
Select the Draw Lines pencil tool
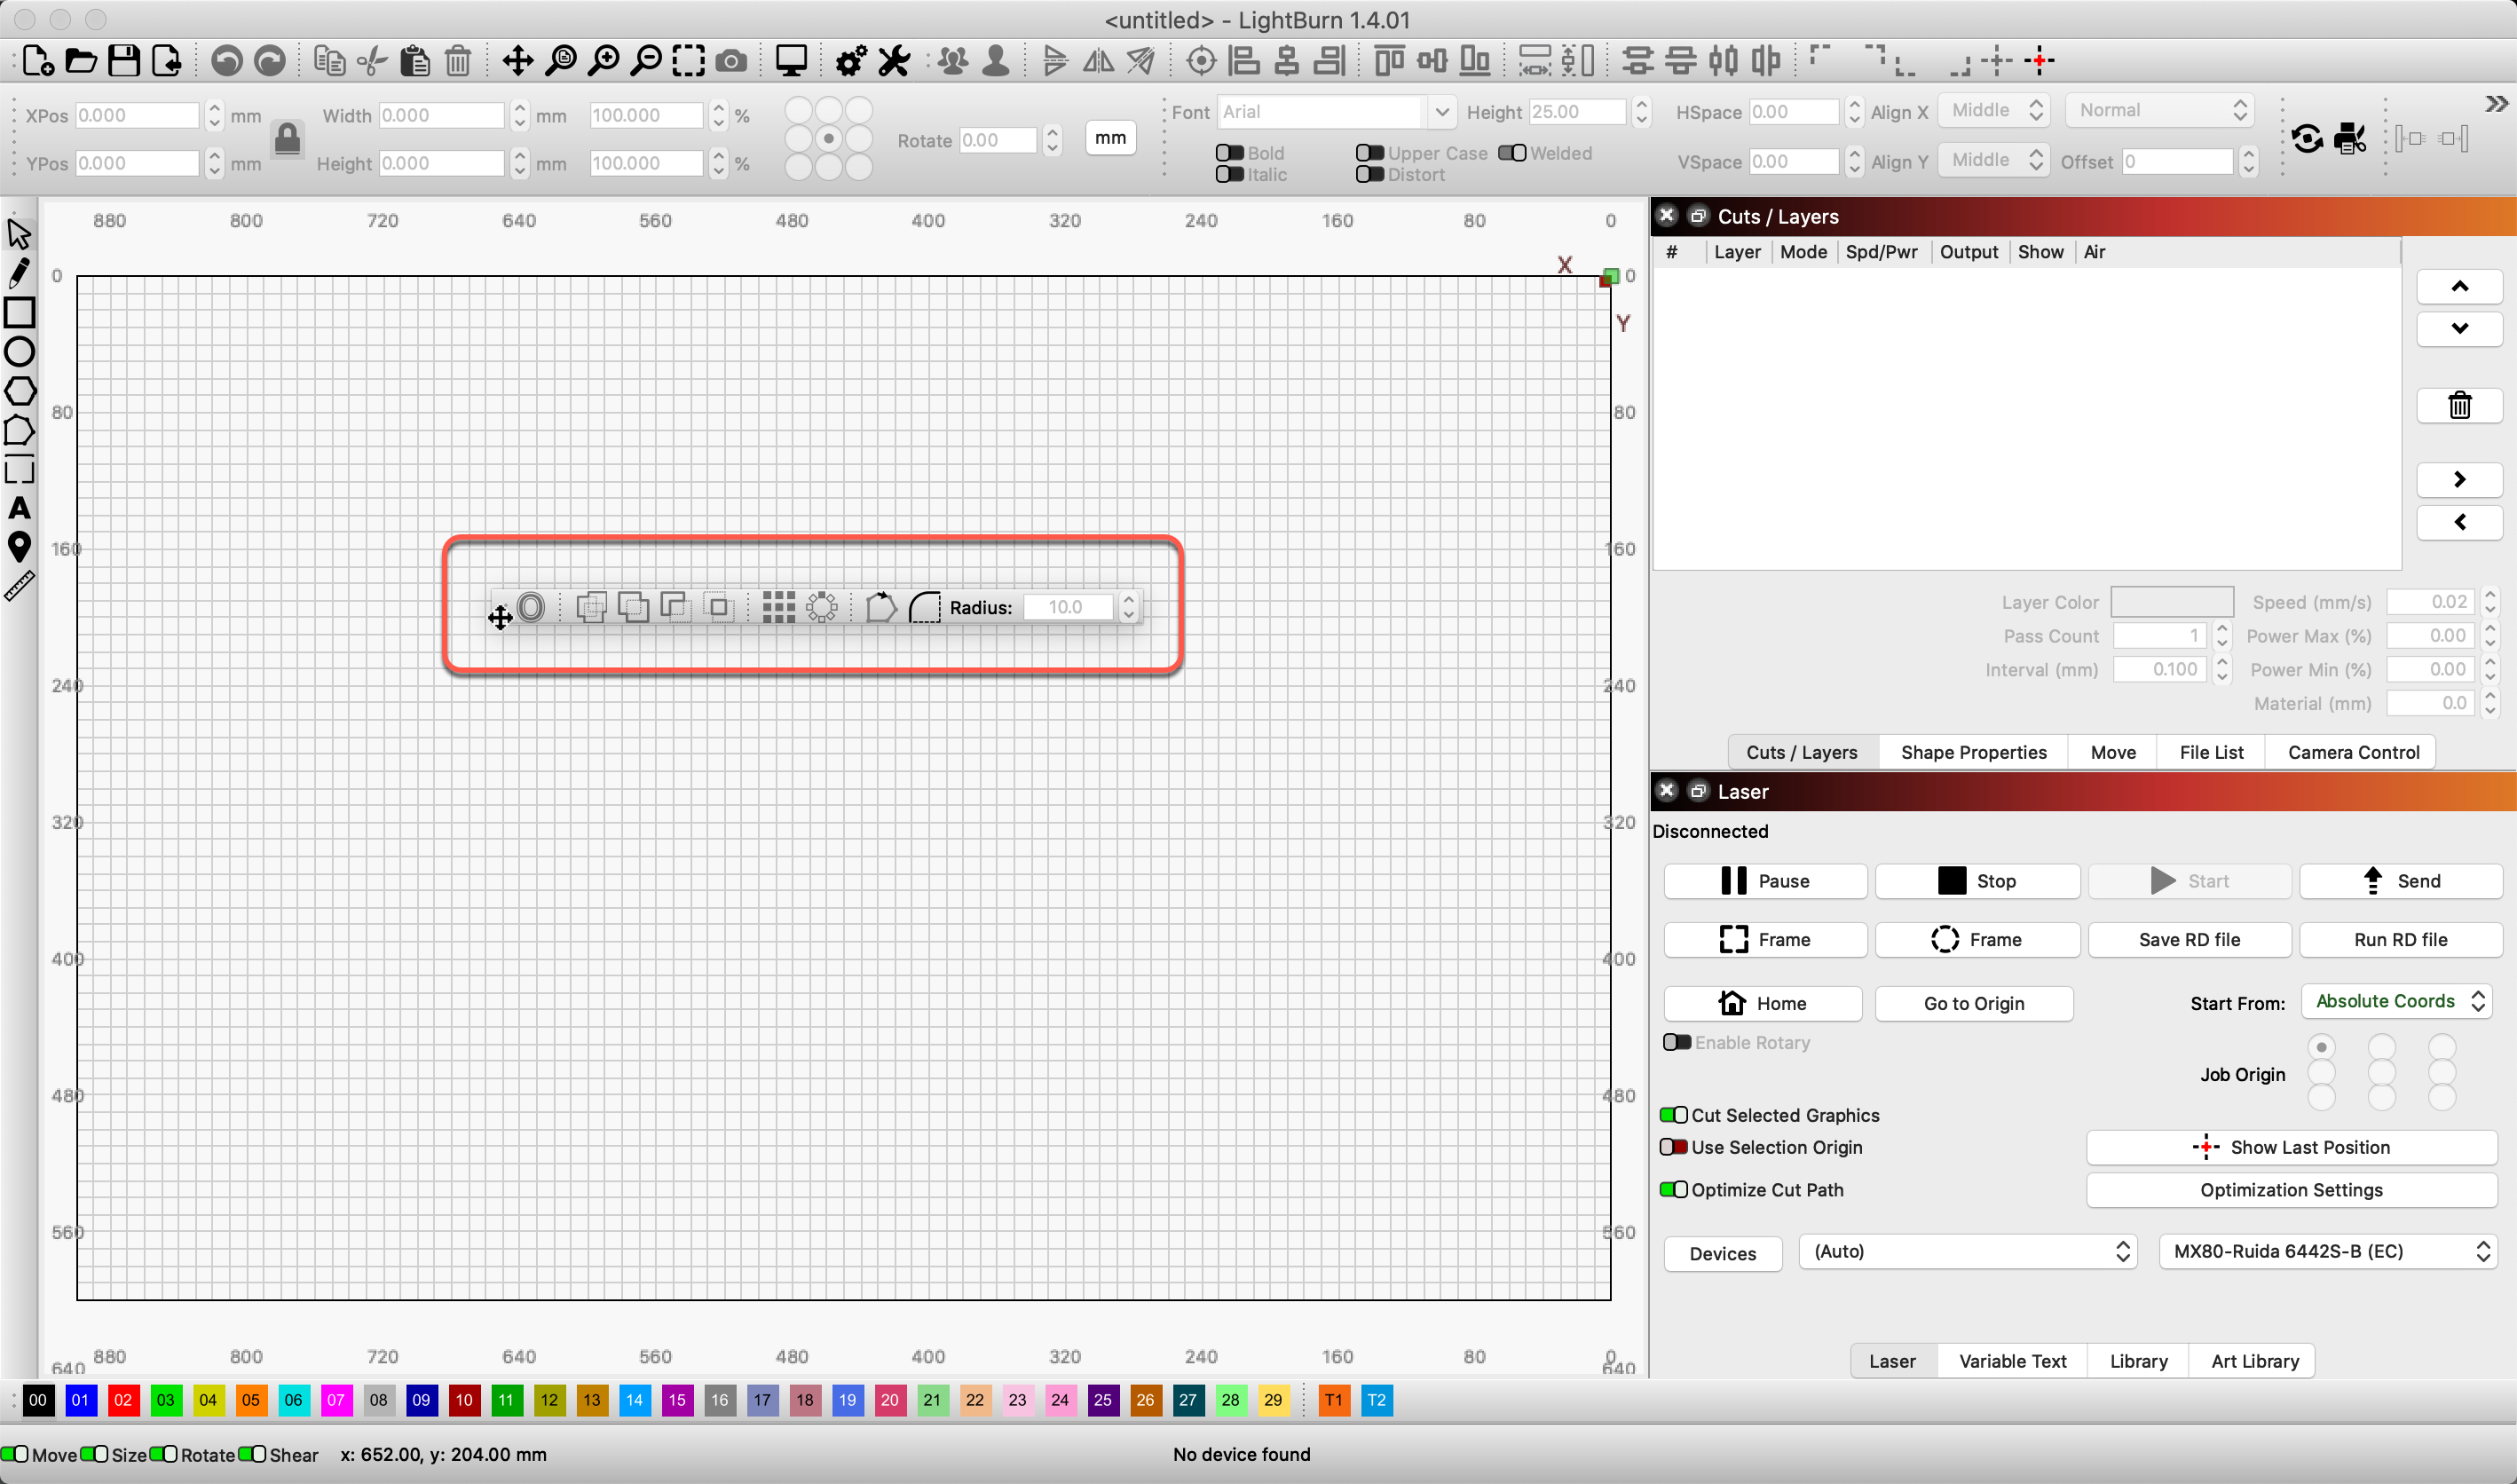point(19,272)
